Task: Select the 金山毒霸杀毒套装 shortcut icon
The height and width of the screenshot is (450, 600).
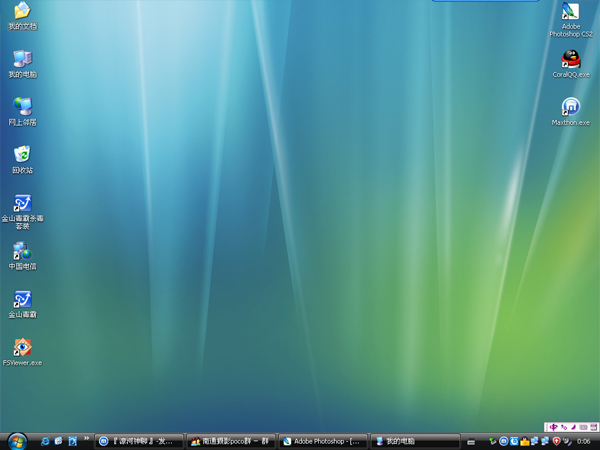Action: [x=22, y=203]
